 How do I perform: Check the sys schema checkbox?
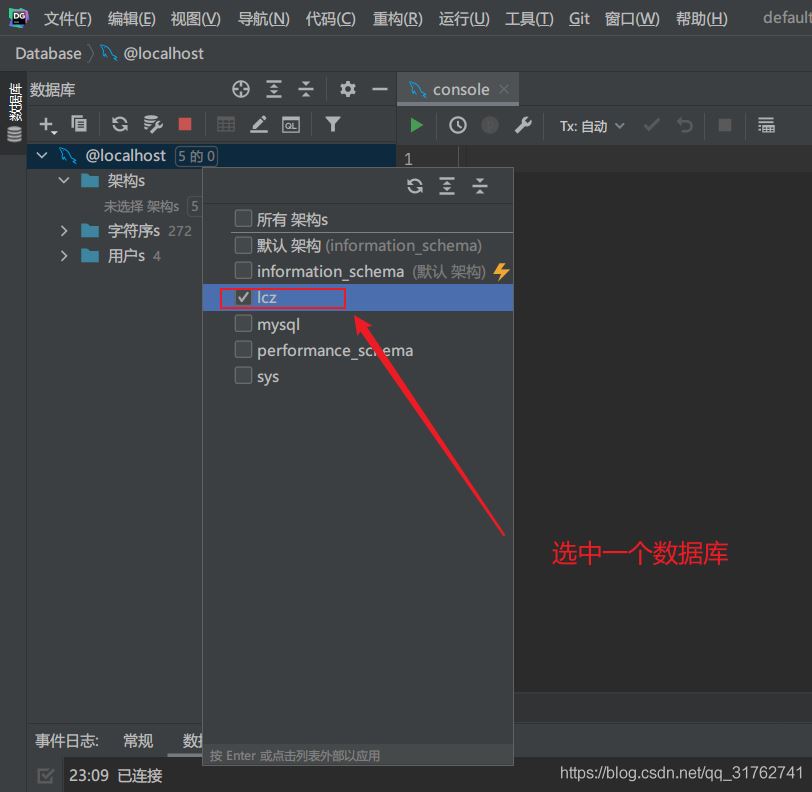point(243,376)
